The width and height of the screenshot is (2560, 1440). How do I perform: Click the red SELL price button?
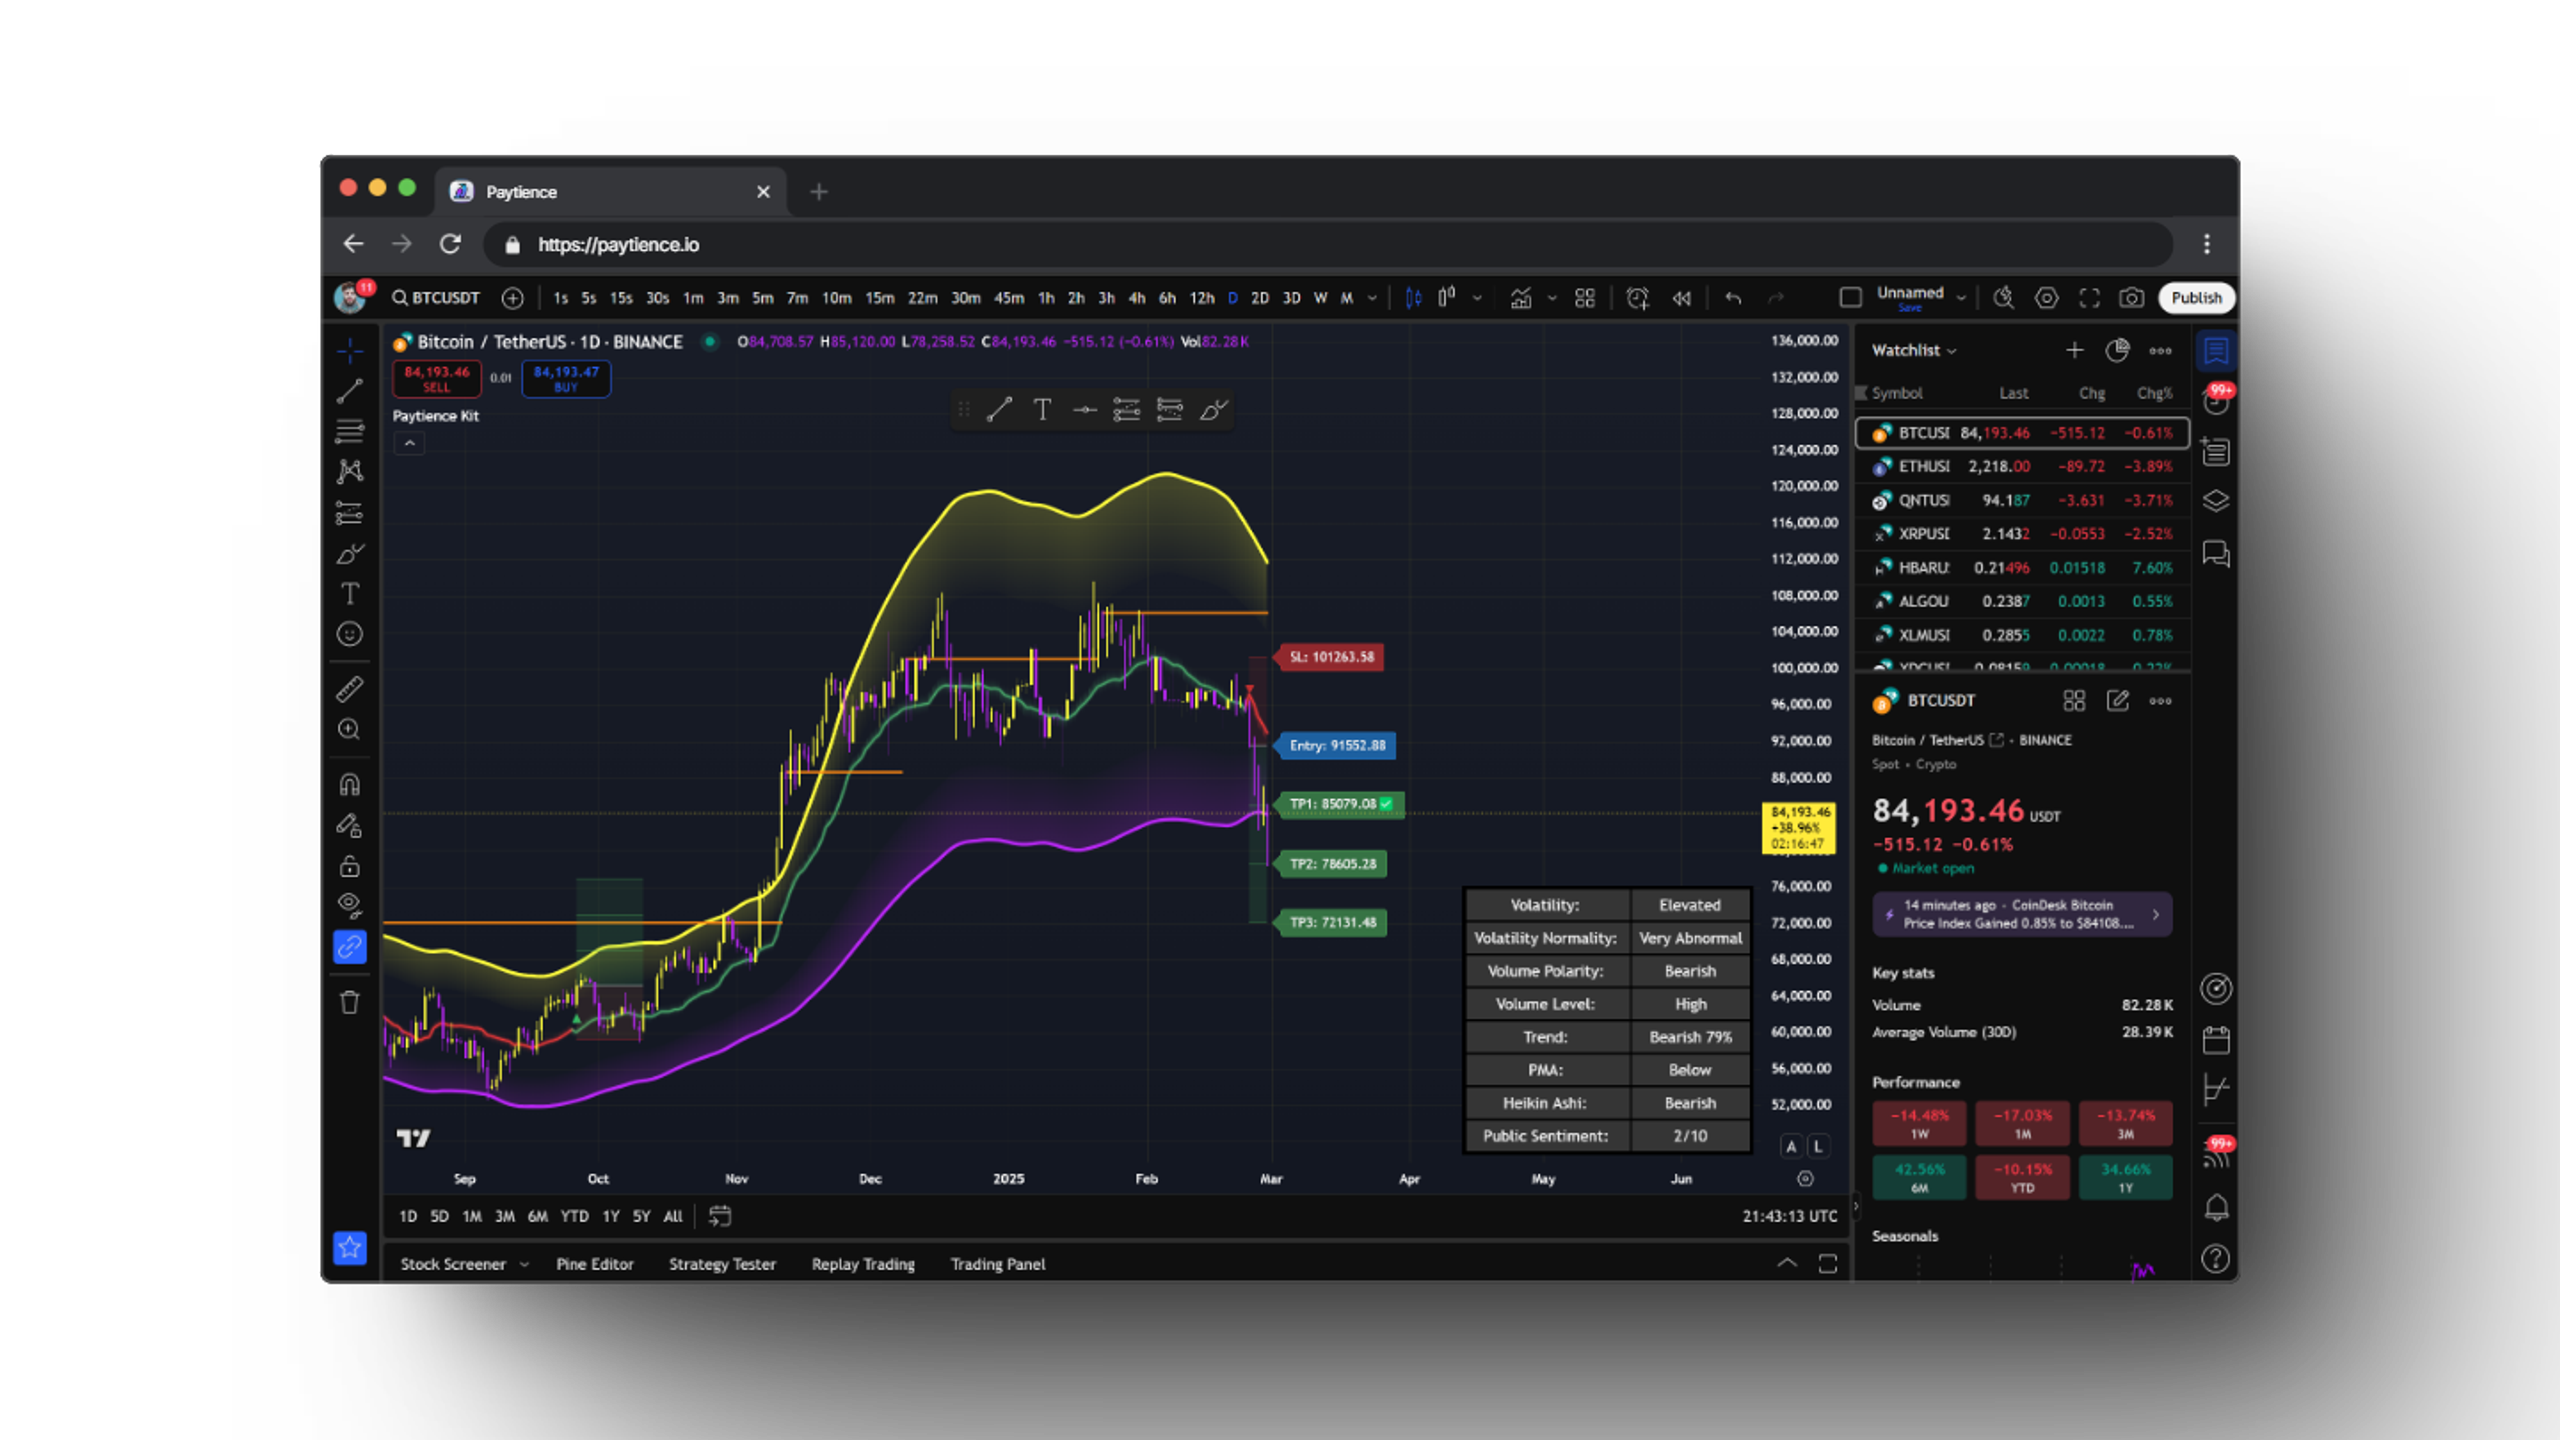point(436,378)
